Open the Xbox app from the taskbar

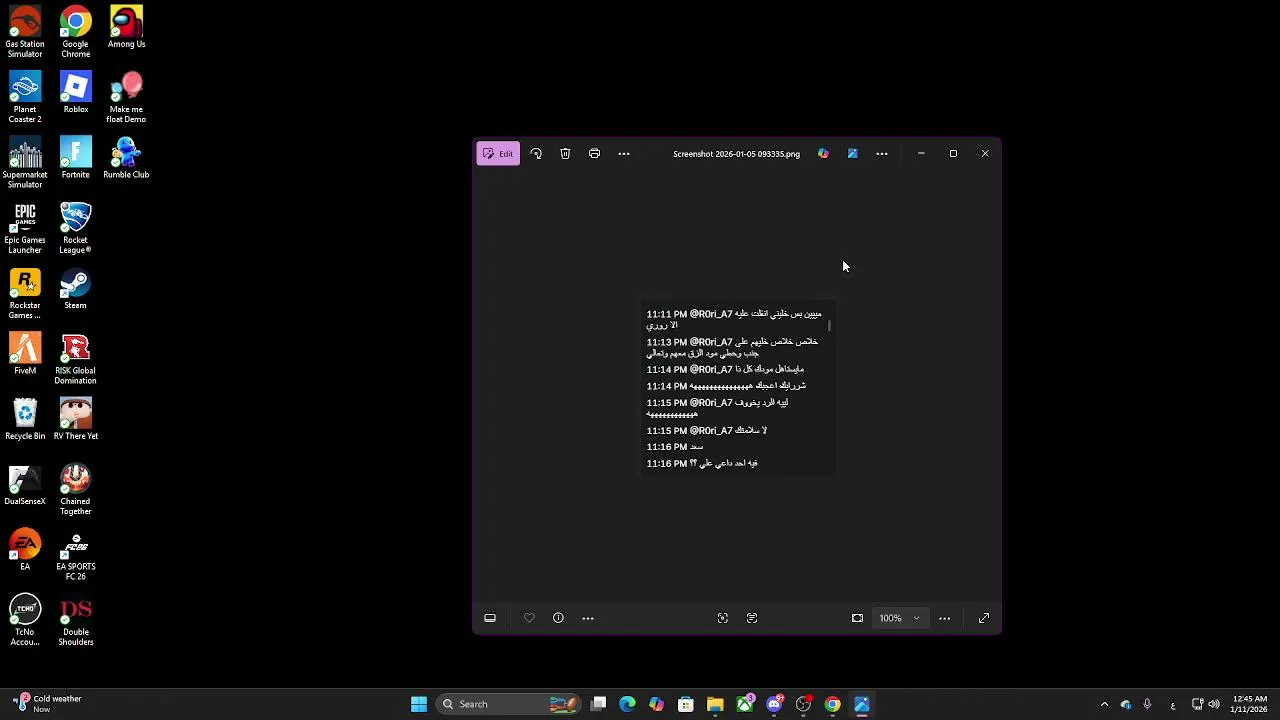744,704
